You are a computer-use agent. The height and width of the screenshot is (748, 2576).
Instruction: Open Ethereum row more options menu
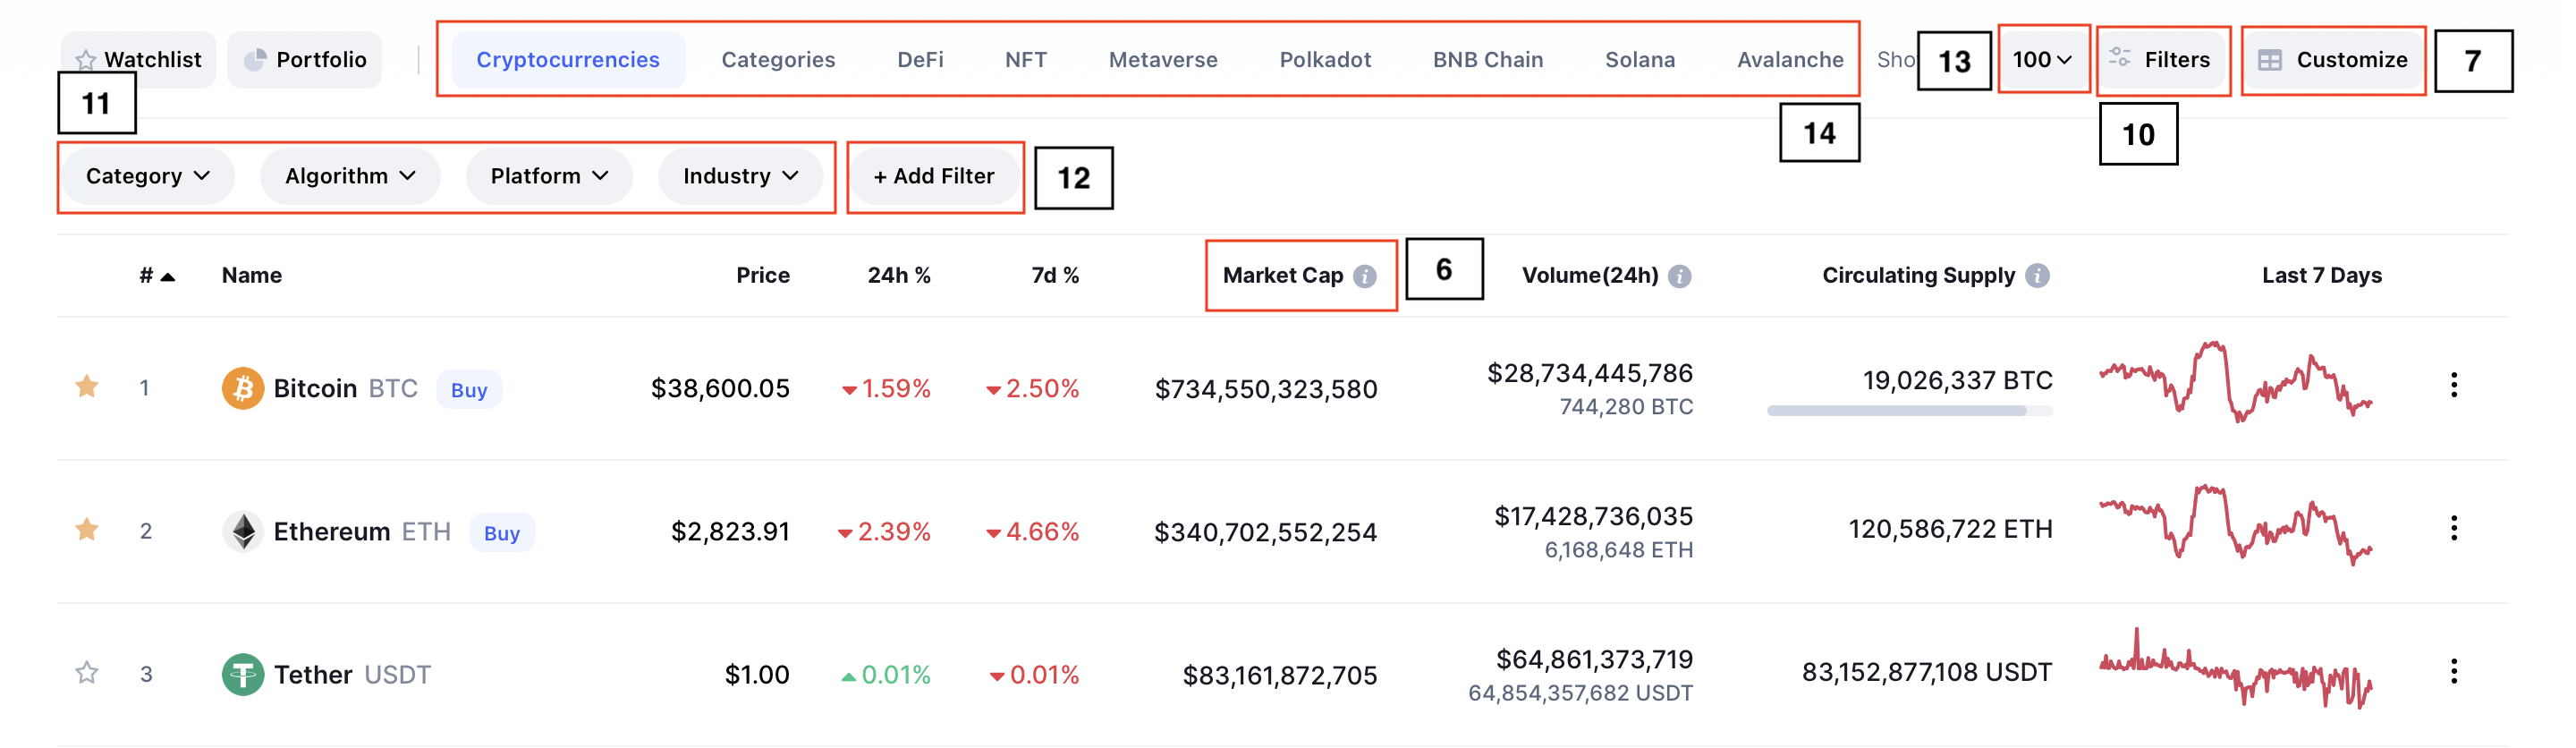pos(2454,528)
